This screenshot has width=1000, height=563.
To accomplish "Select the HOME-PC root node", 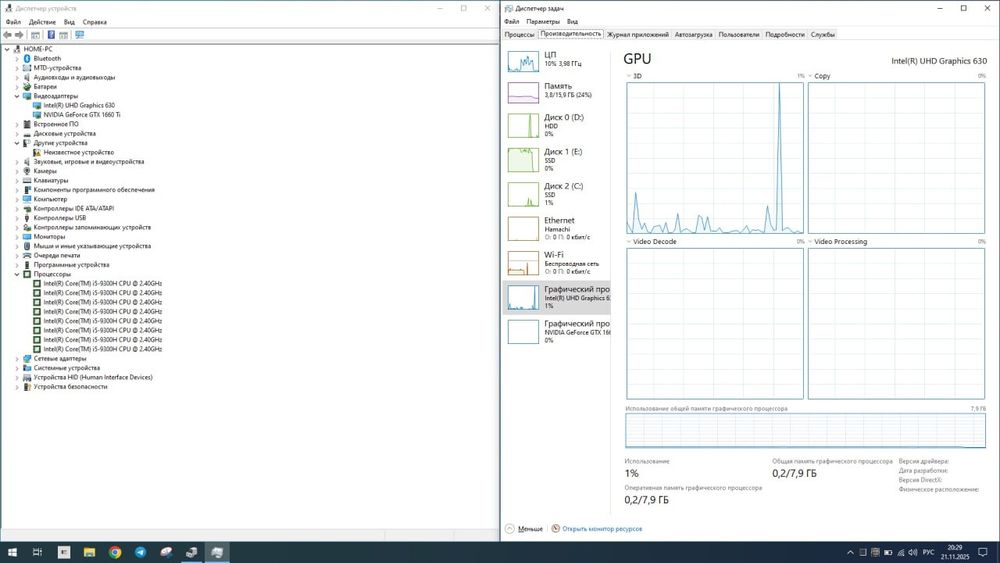I will (38, 49).
